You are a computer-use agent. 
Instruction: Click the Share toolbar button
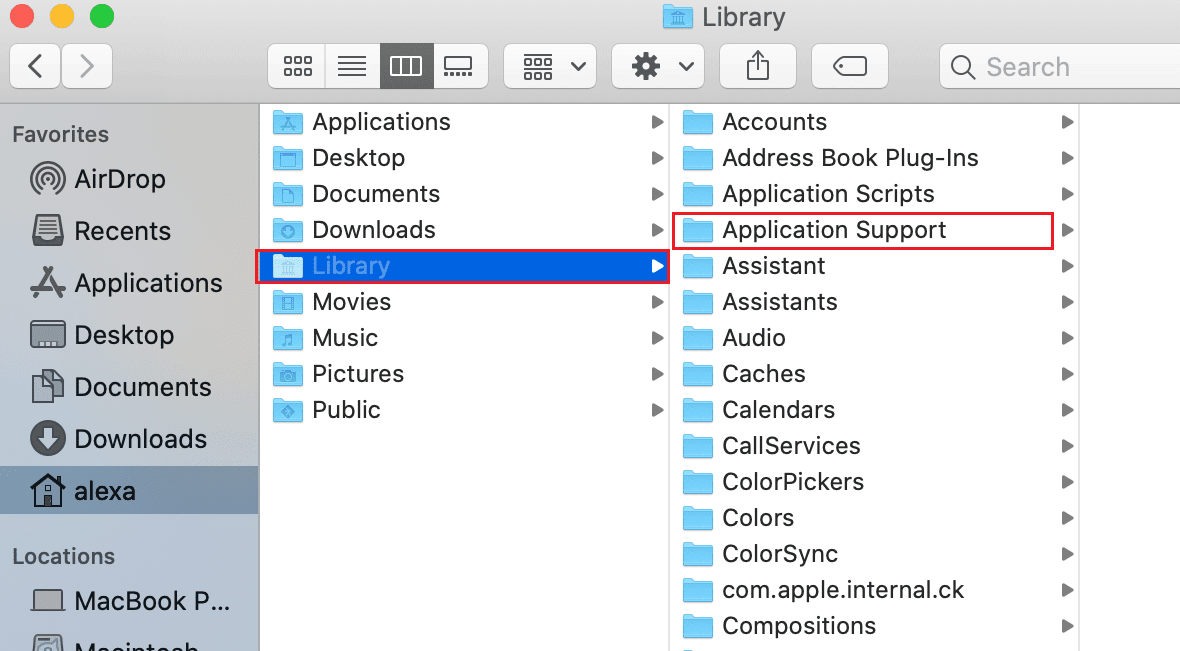pyautogui.click(x=758, y=66)
